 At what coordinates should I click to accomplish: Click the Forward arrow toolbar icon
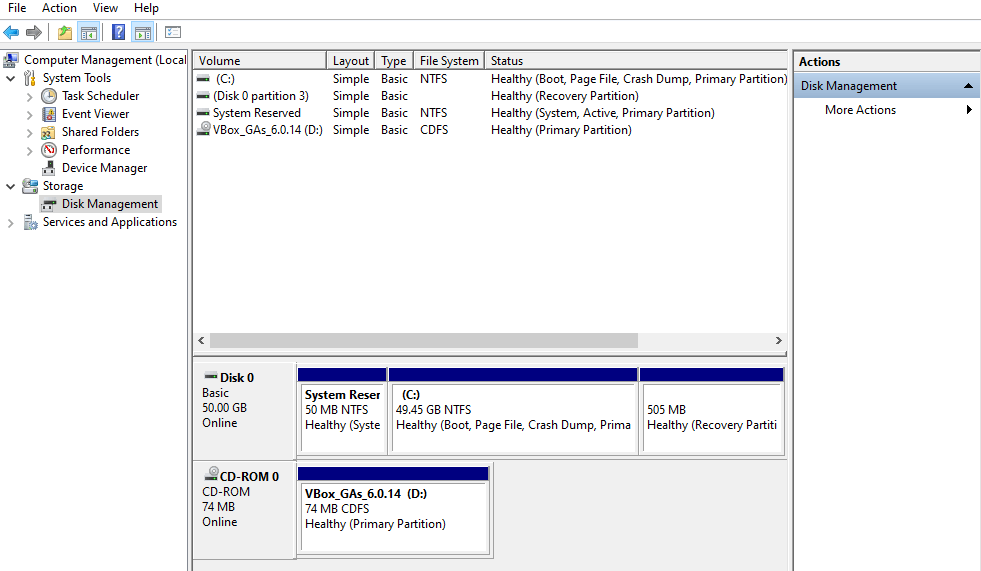[x=34, y=33]
